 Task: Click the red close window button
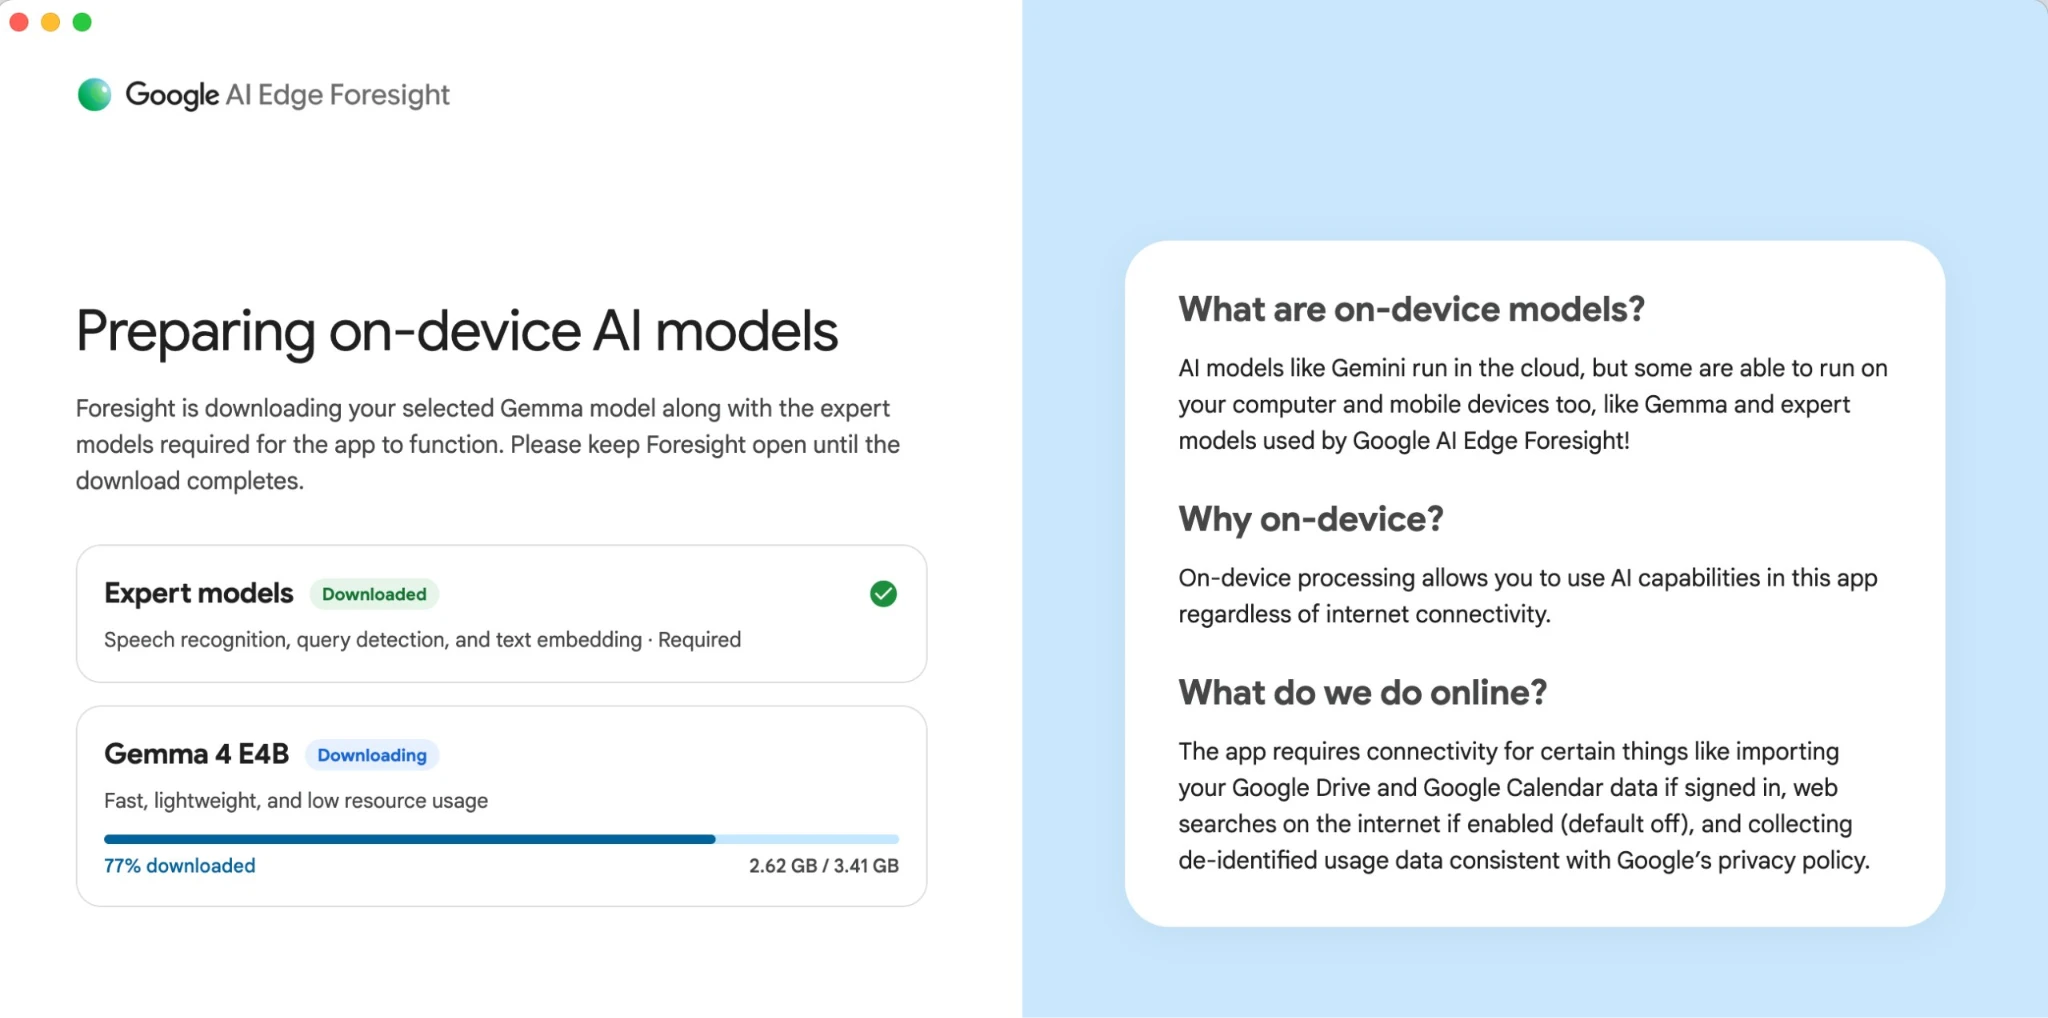[19, 22]
